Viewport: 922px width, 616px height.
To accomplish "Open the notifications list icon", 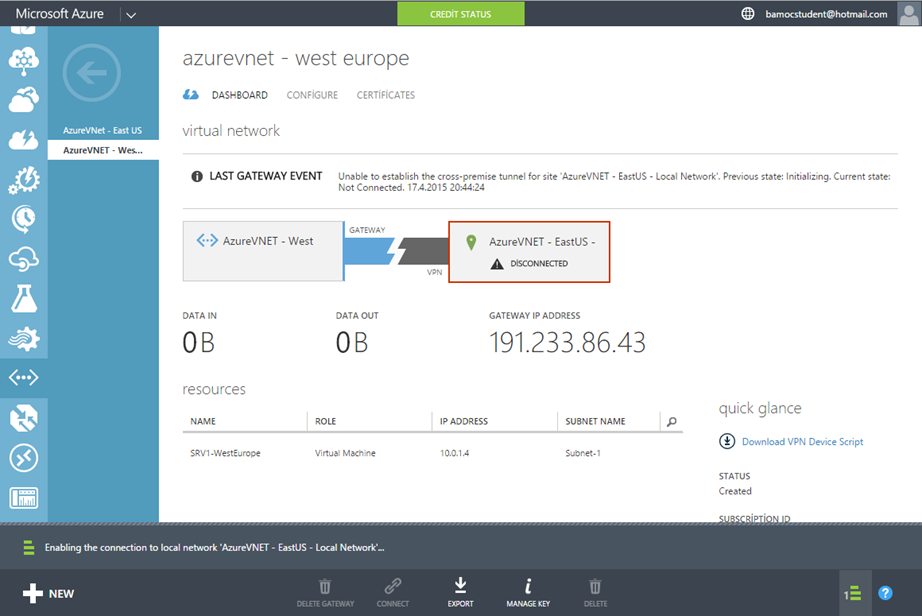I will pyautogui.click(x=853, y=594).
